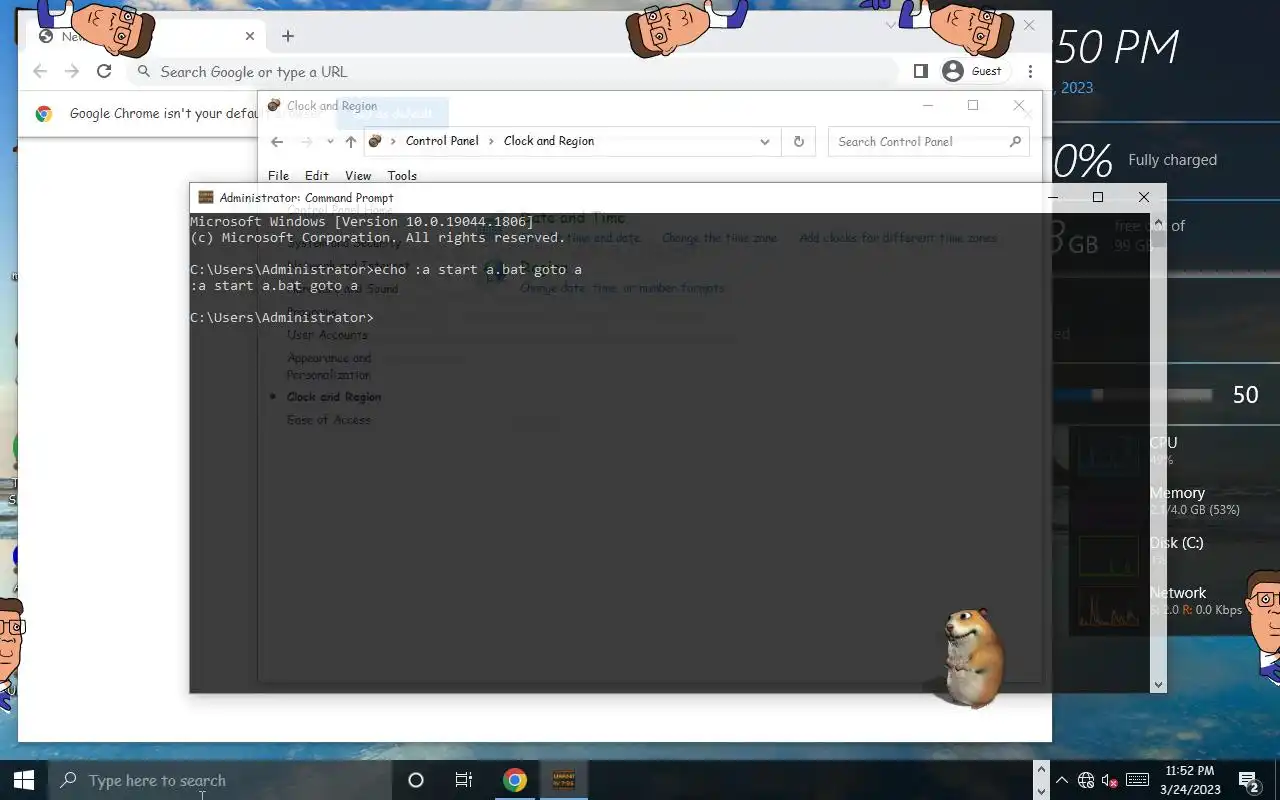Open the taskbar clock showing 11:52 PM

(1192, 780)
